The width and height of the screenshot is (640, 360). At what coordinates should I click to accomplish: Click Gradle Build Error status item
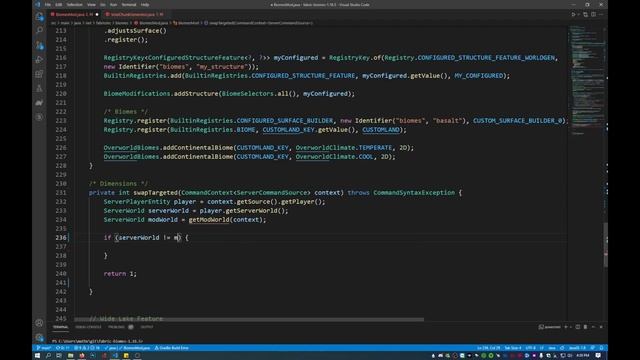[x=171, y=348]
